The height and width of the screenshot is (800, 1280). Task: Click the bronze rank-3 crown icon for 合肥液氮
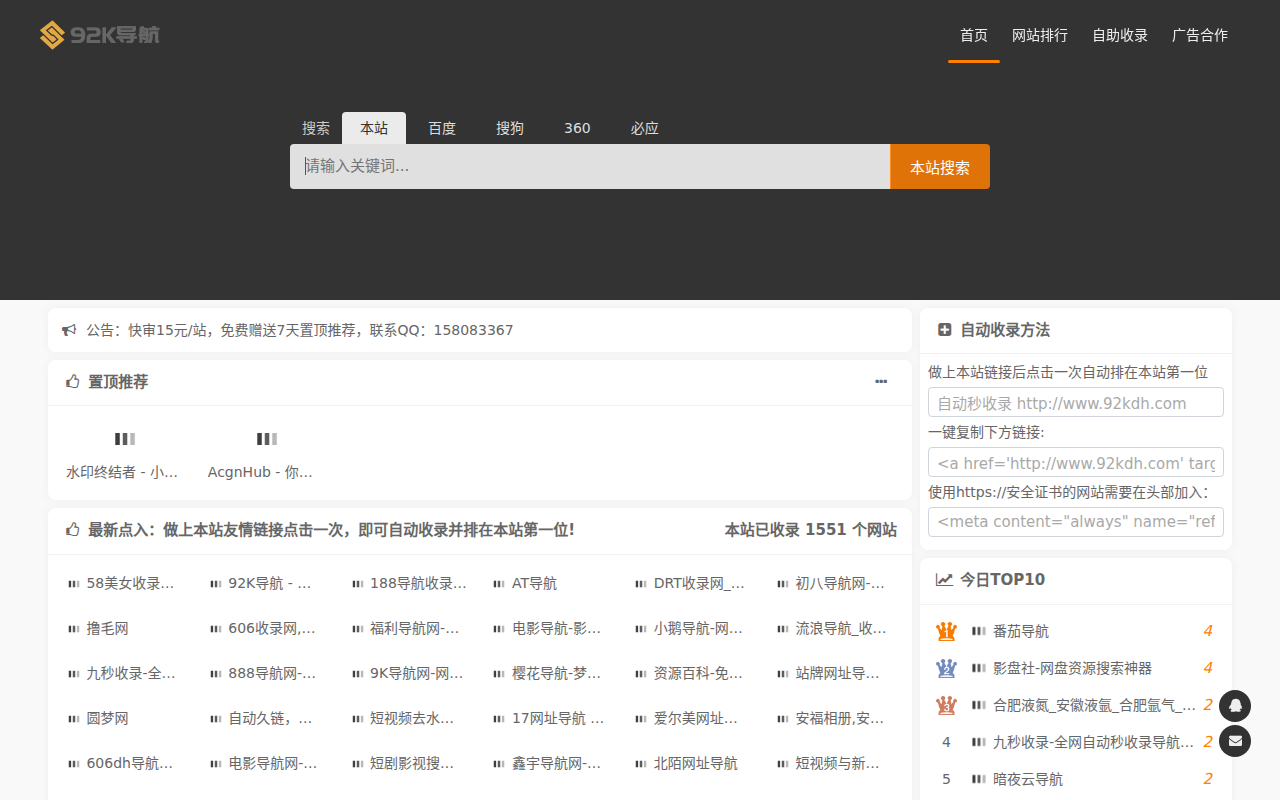pos(946,705)
